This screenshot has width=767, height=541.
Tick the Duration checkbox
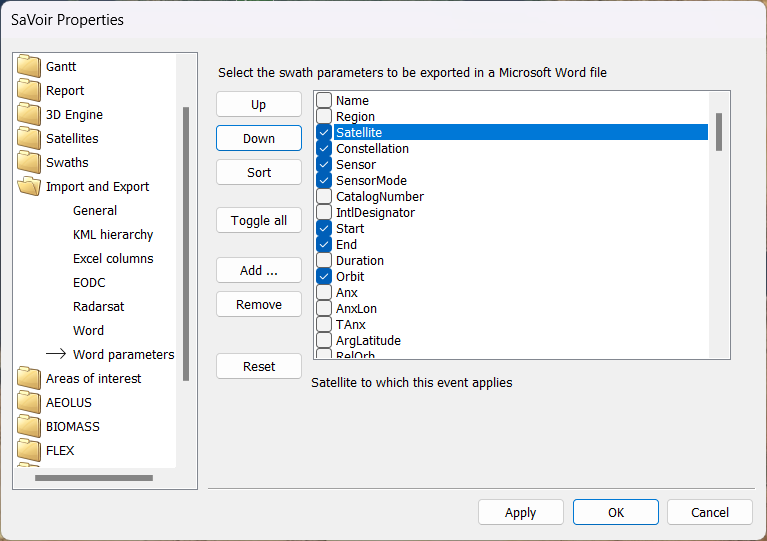pos(324,261)
